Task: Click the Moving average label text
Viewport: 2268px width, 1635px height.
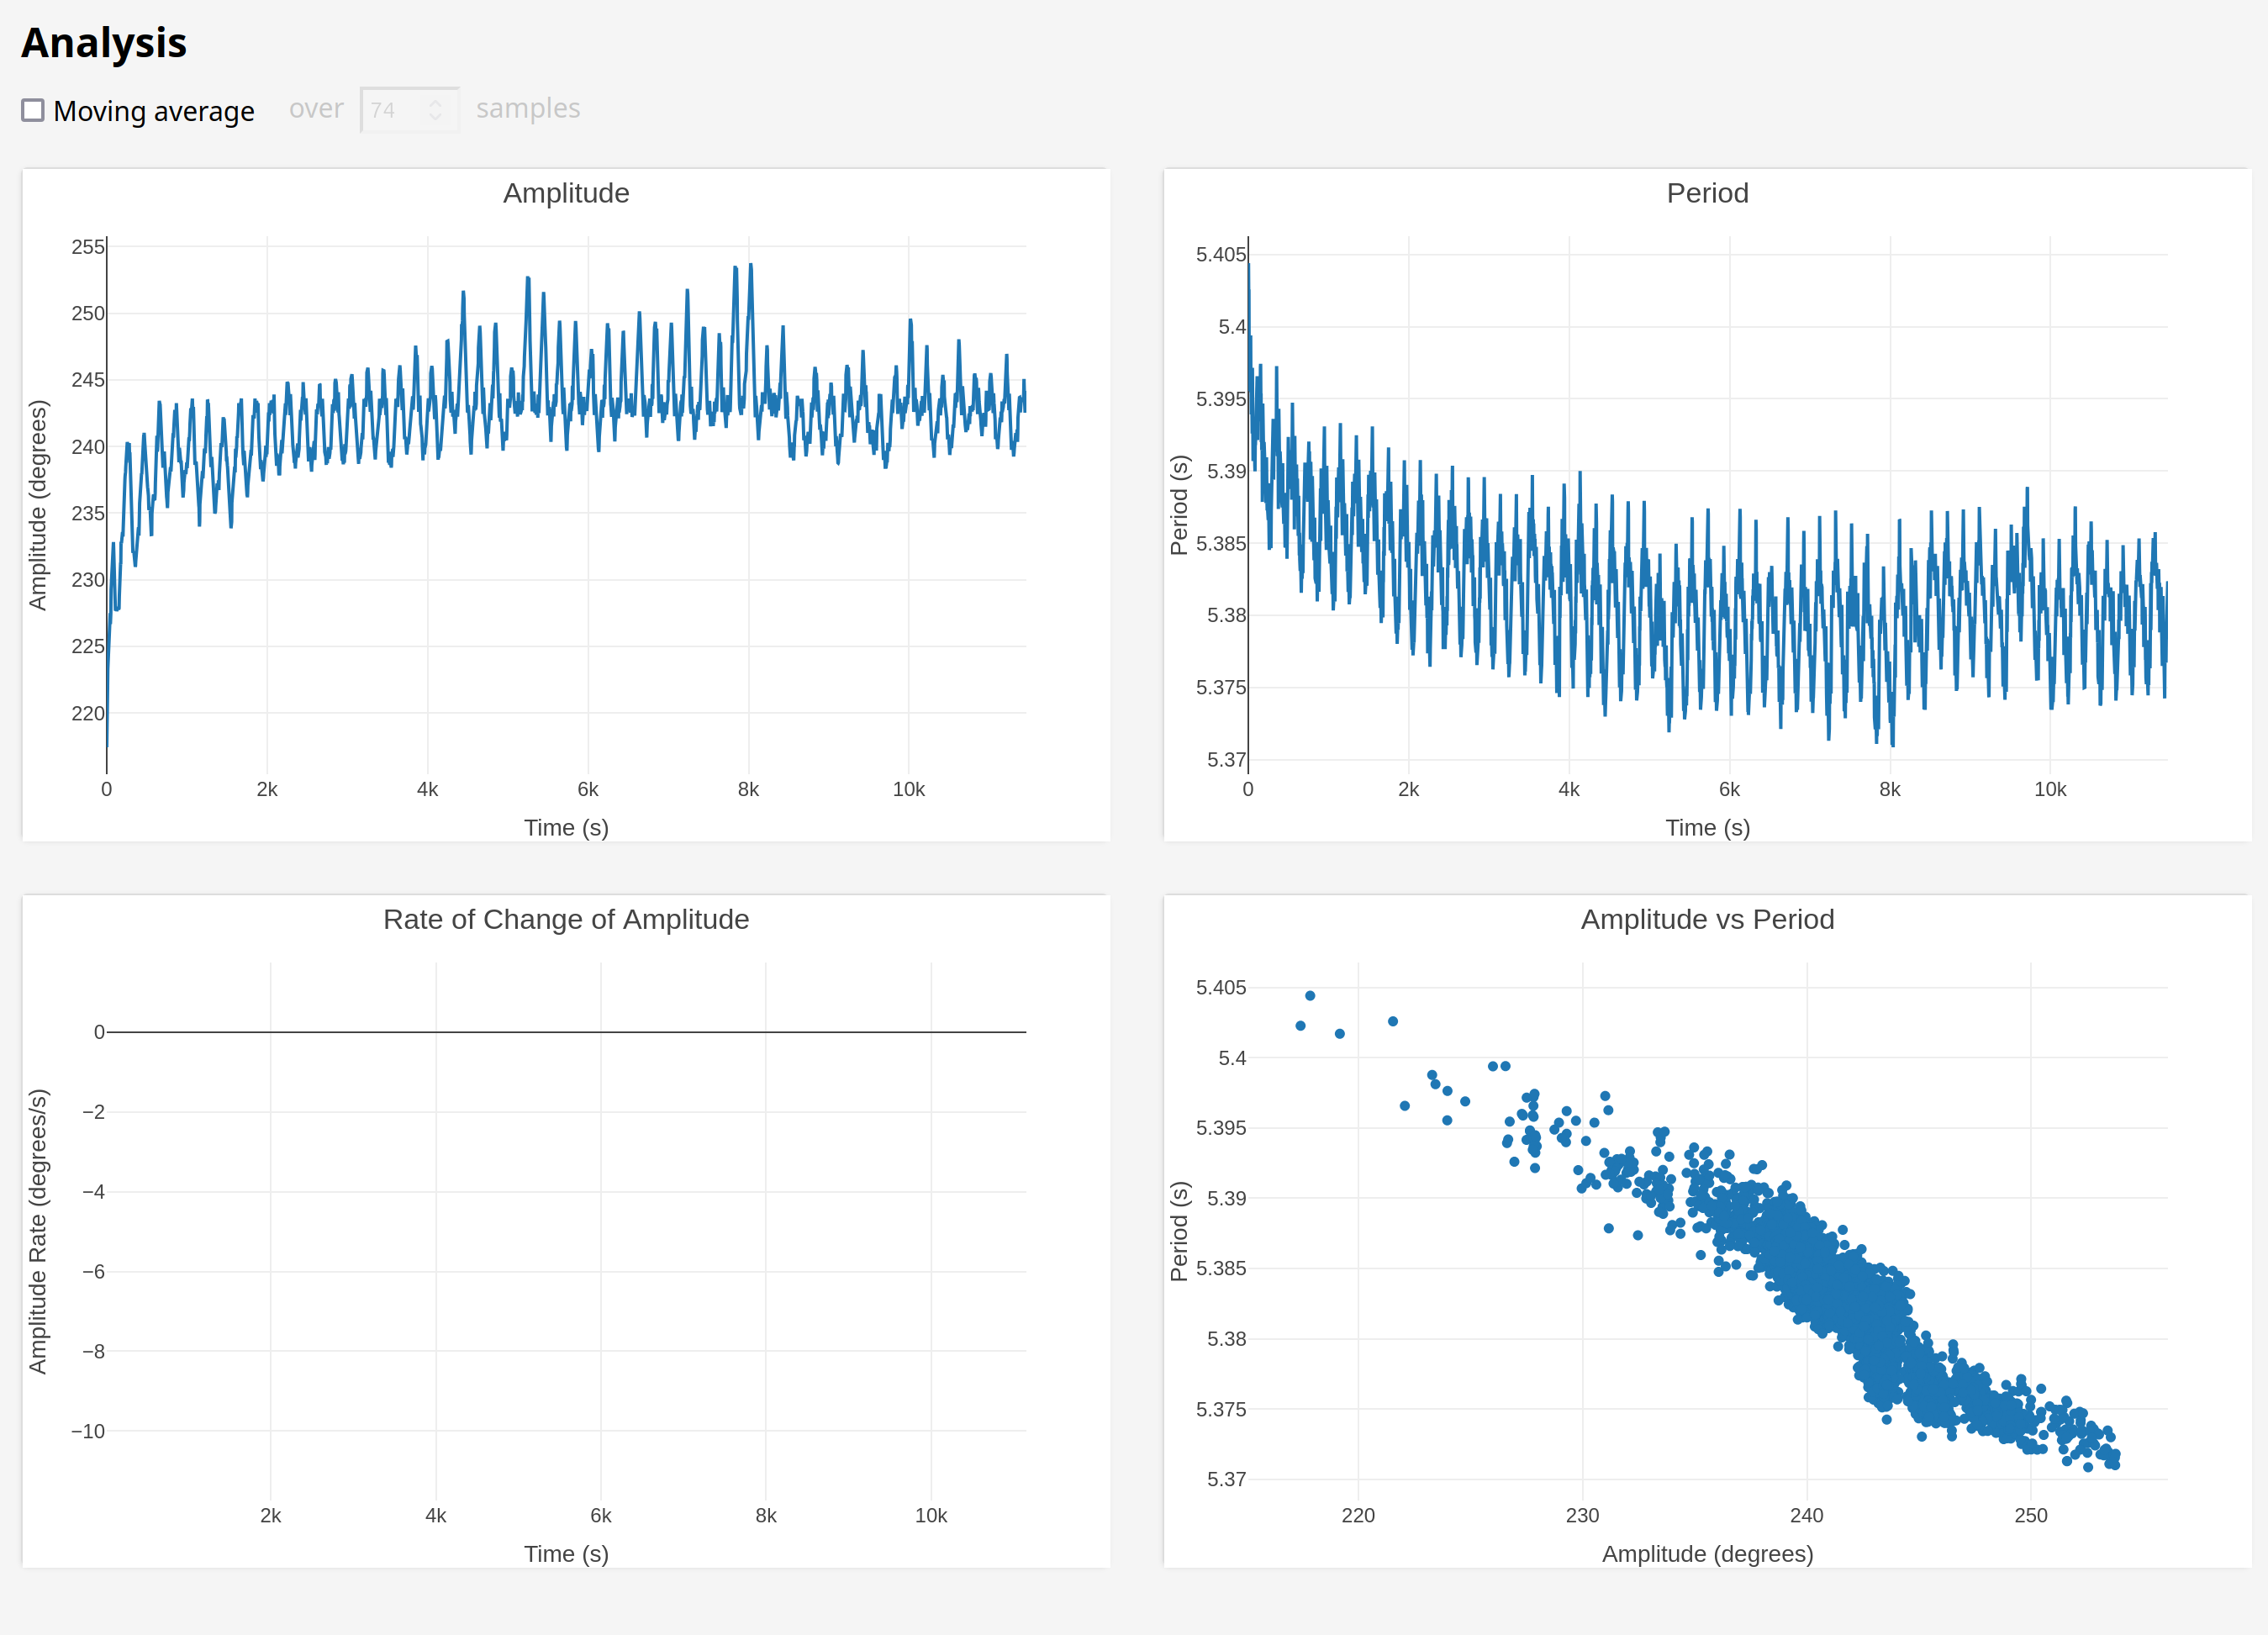Action: click(153, 111)
